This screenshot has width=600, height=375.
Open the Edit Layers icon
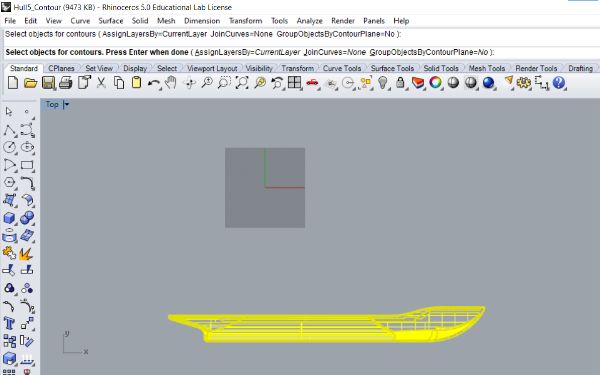[x=418, y=83]
